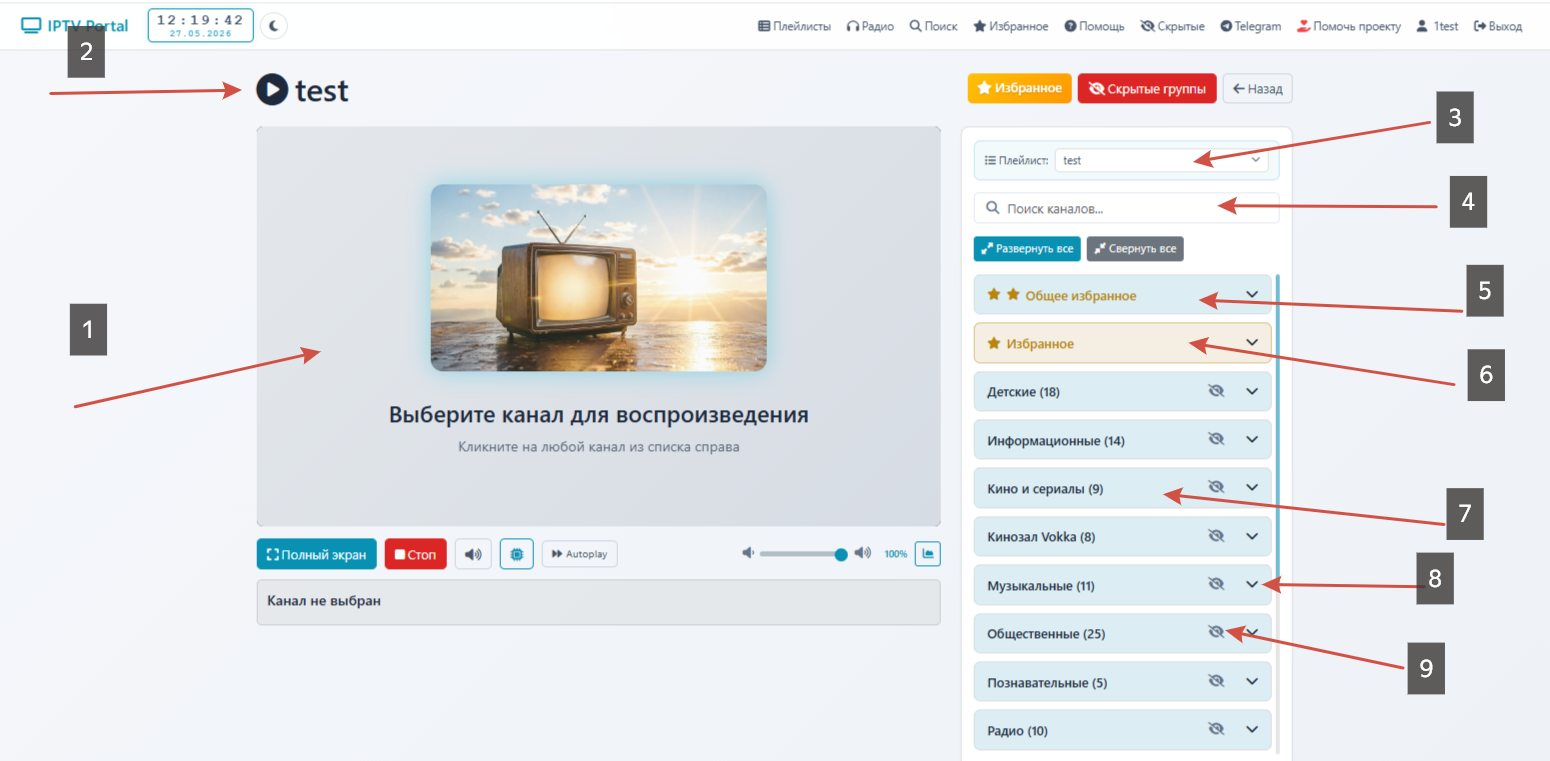
Task: Expand the Радио (10) group chevron
Action: [1252, 729]
